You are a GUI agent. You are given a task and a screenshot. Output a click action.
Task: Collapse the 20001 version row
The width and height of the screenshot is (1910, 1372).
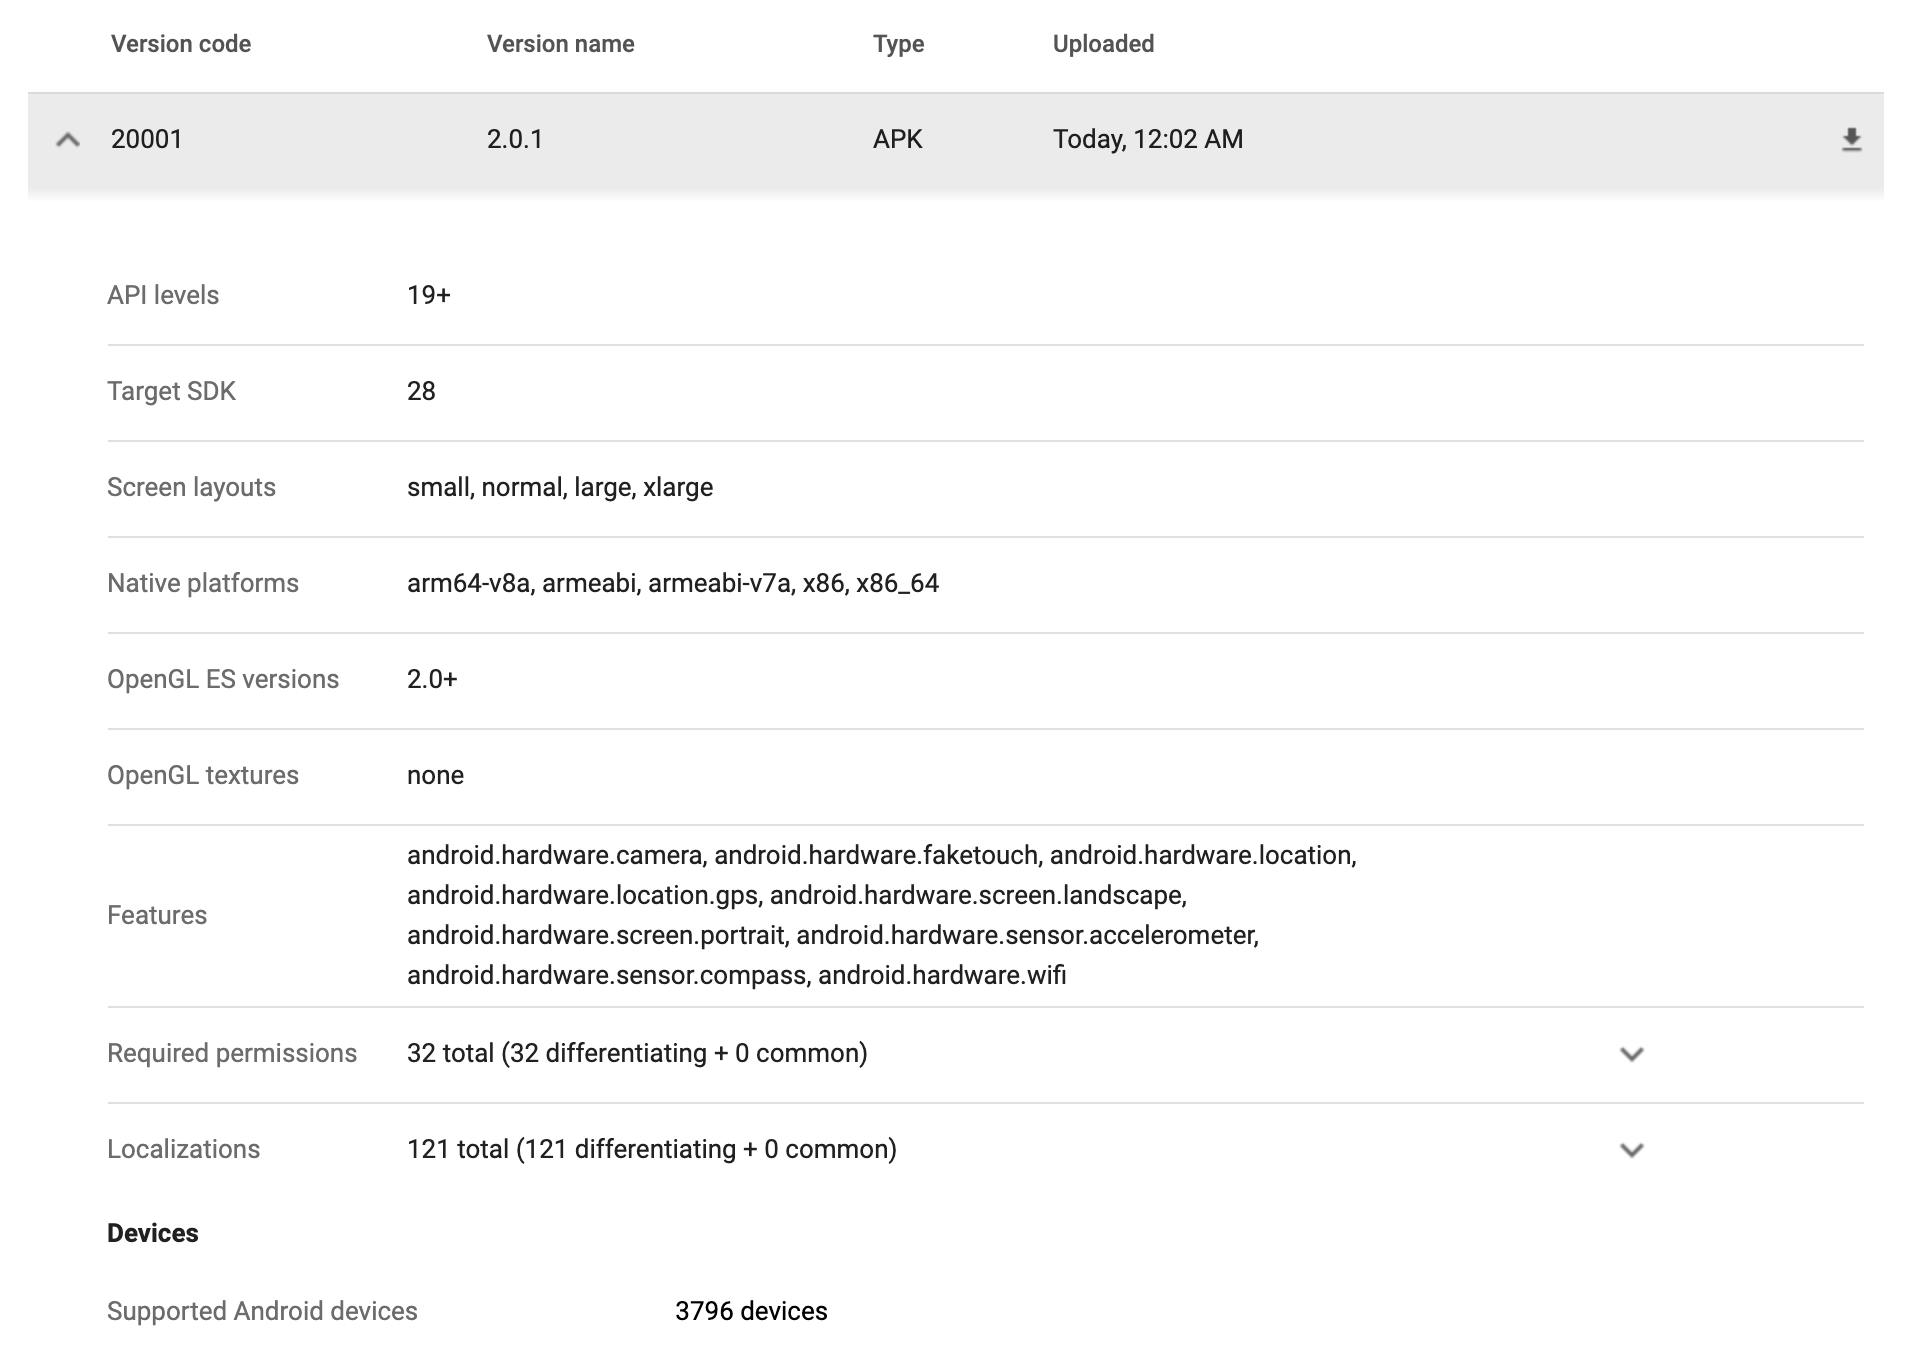point(68,140)
